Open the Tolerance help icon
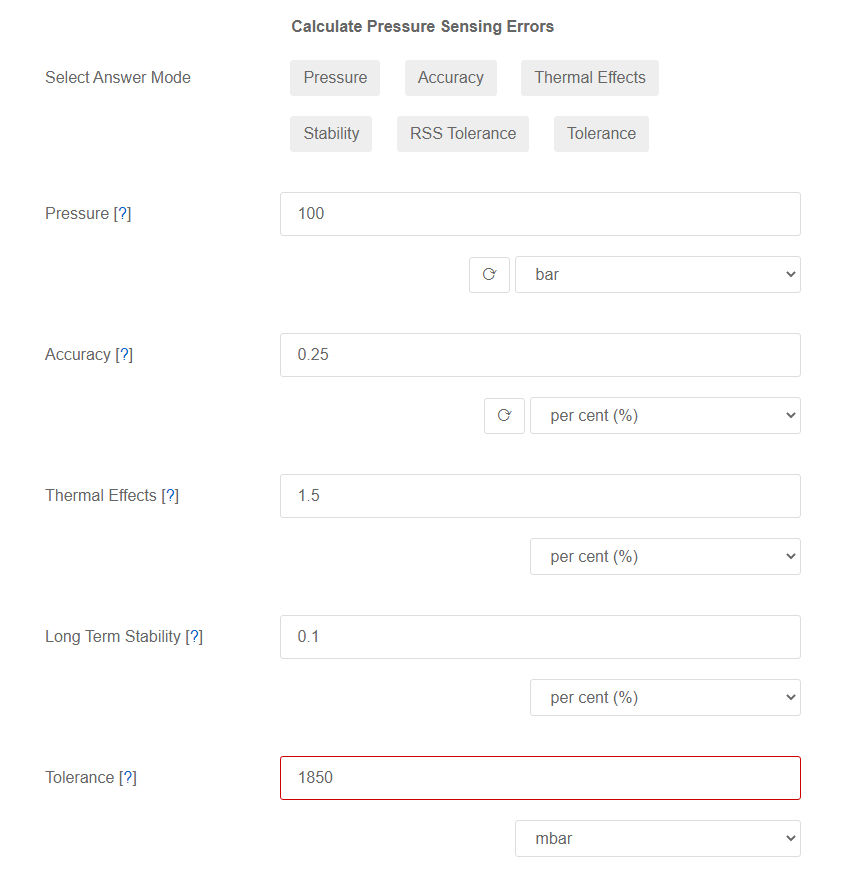 [127, 777]
